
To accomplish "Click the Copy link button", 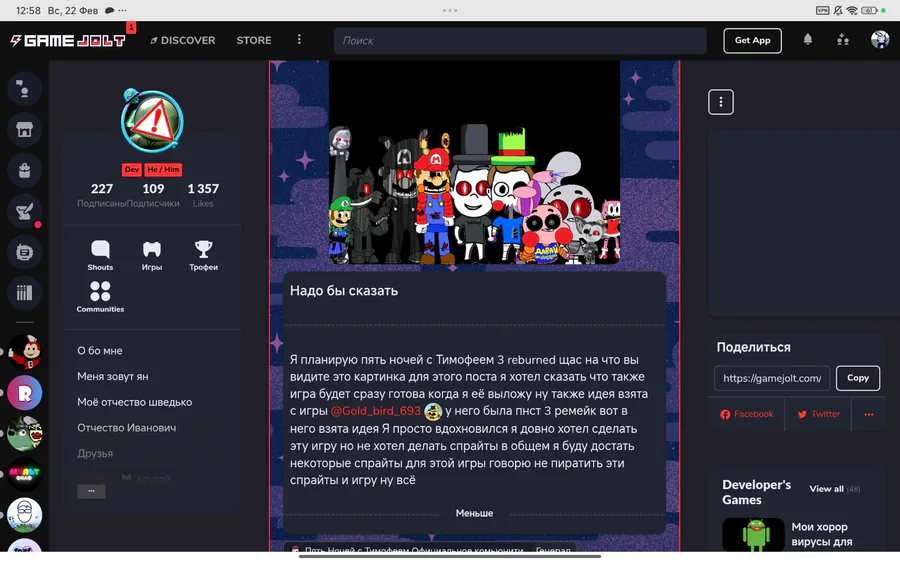I will click(x=858, y=378).
